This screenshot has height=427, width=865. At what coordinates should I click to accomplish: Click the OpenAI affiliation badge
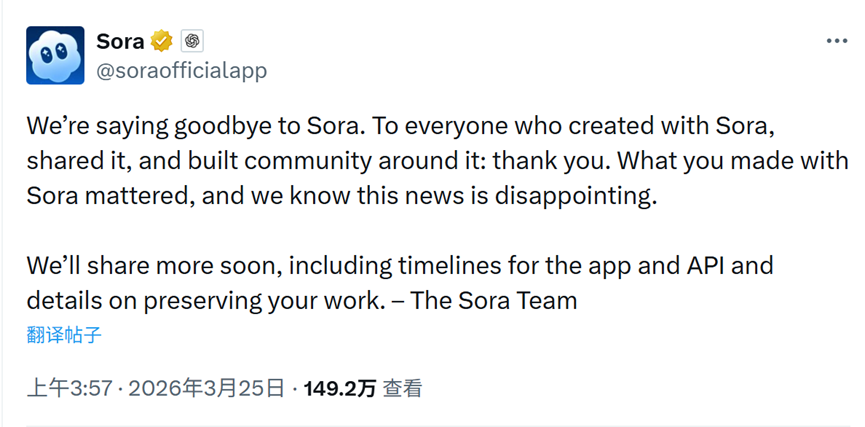coord(192,41)
